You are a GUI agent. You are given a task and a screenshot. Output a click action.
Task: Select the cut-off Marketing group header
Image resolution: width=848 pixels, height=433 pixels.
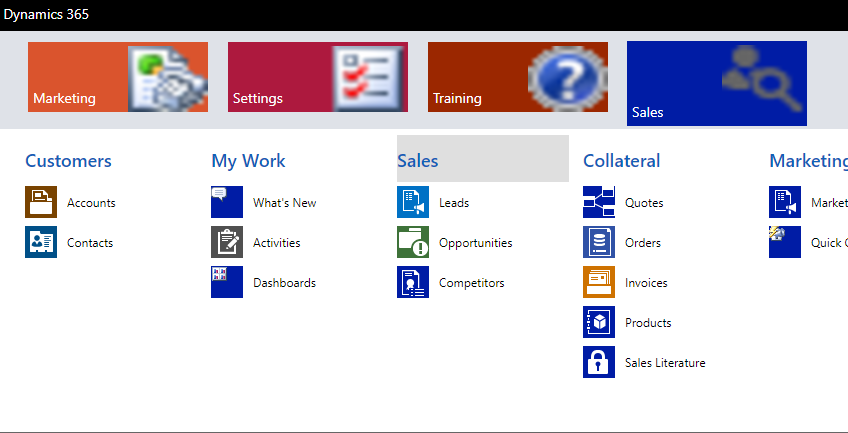tap(809, 161)
